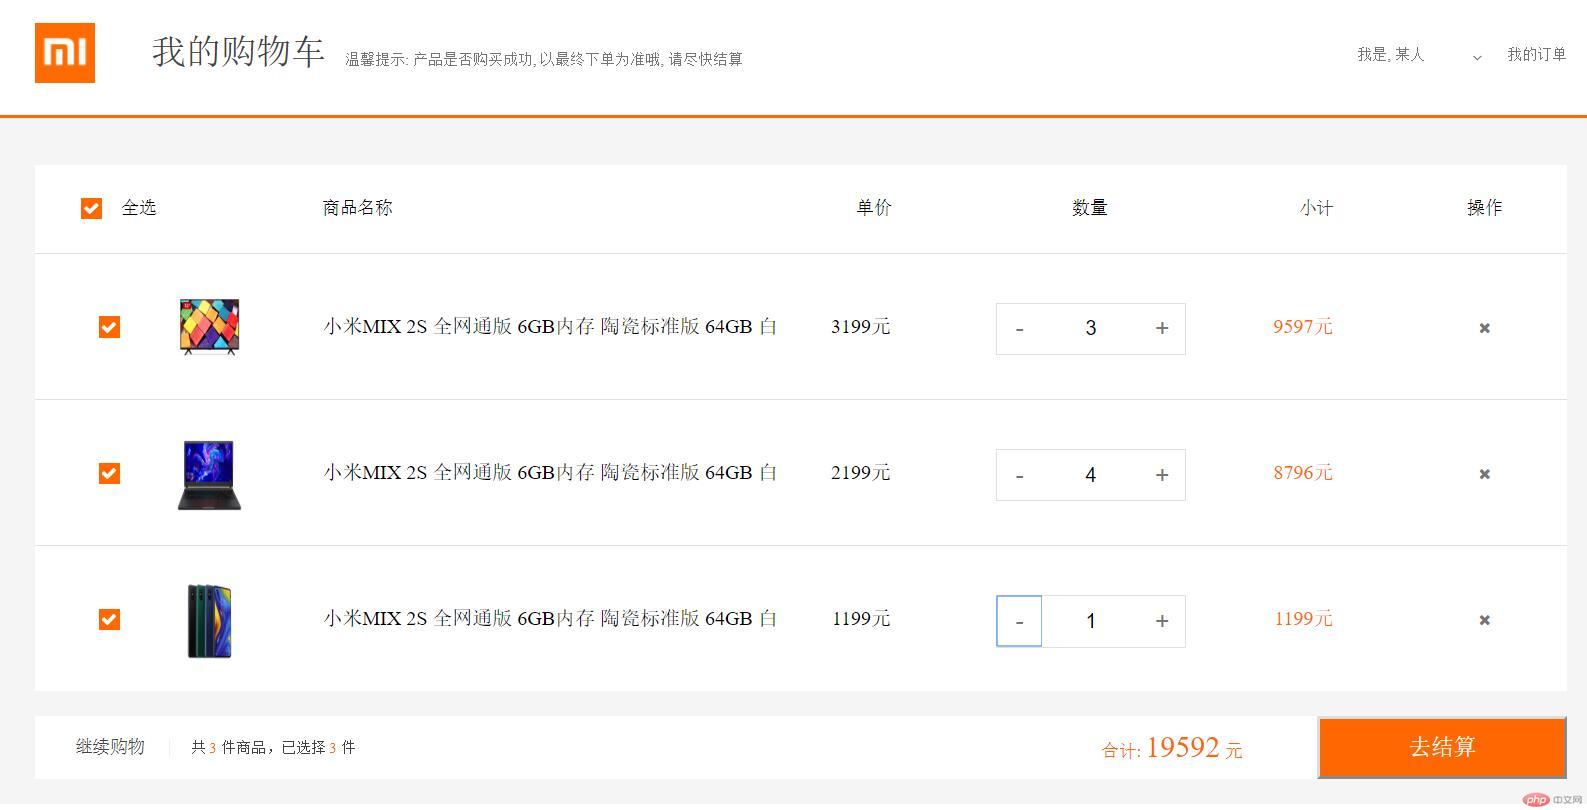
Task: Click the 2199元 unit price
Action: pyautogui.click(x=860, y=472)
